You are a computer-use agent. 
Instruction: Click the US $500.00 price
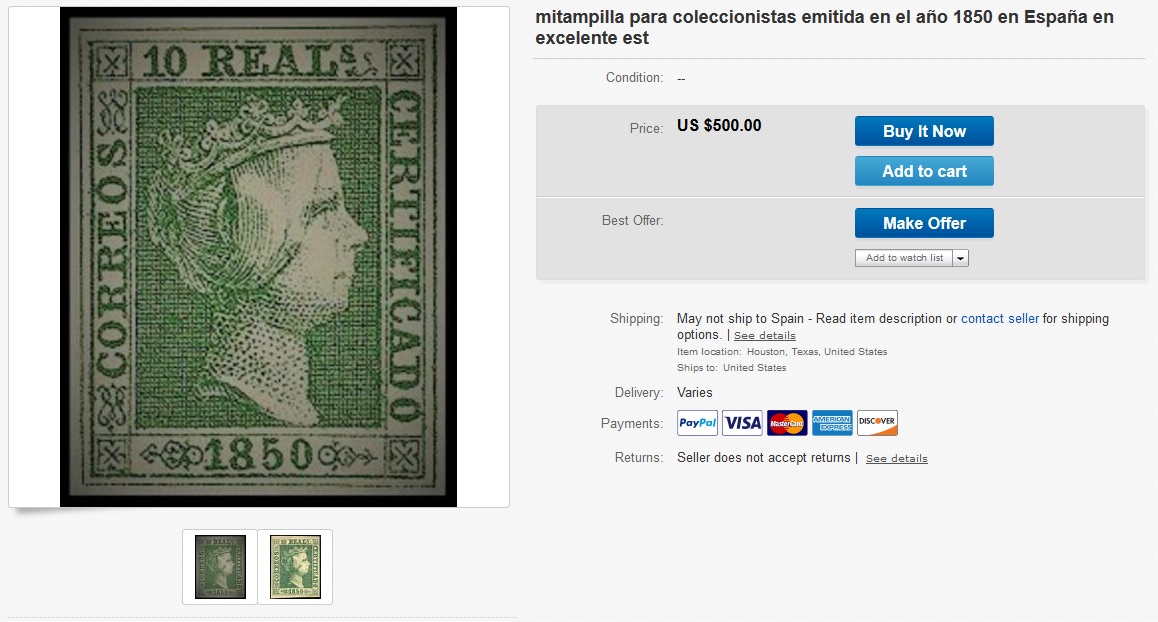[719, 126]
